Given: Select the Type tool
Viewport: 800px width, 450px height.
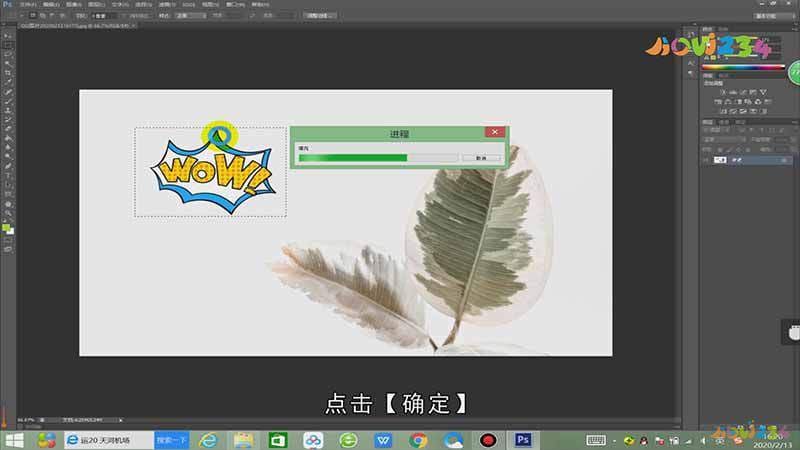Looking at the screenshot, I should (x=8, y=176).
